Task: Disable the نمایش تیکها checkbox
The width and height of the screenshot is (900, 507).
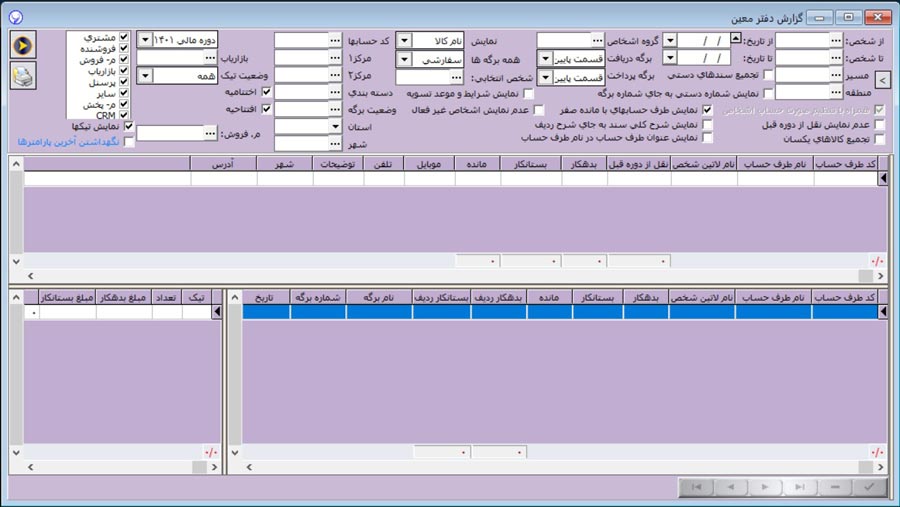Action: 128,126
